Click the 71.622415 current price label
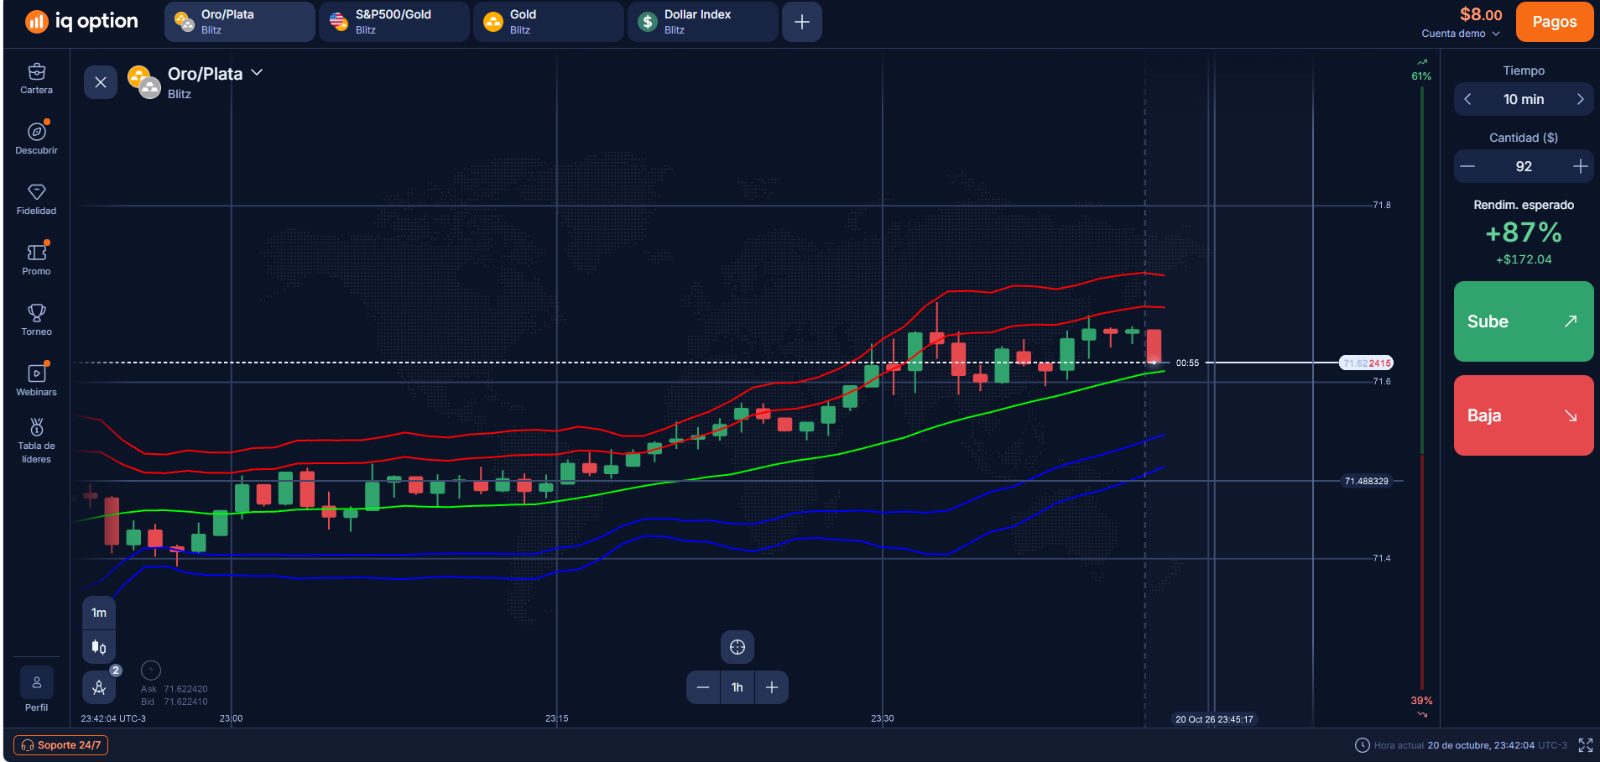 point(1366,363)
